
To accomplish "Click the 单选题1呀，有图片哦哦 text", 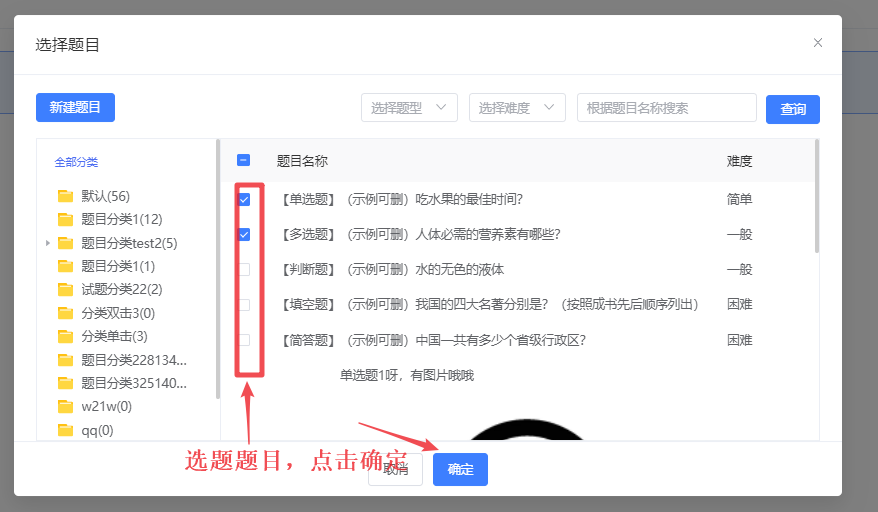I will click(x=407, y=375).
